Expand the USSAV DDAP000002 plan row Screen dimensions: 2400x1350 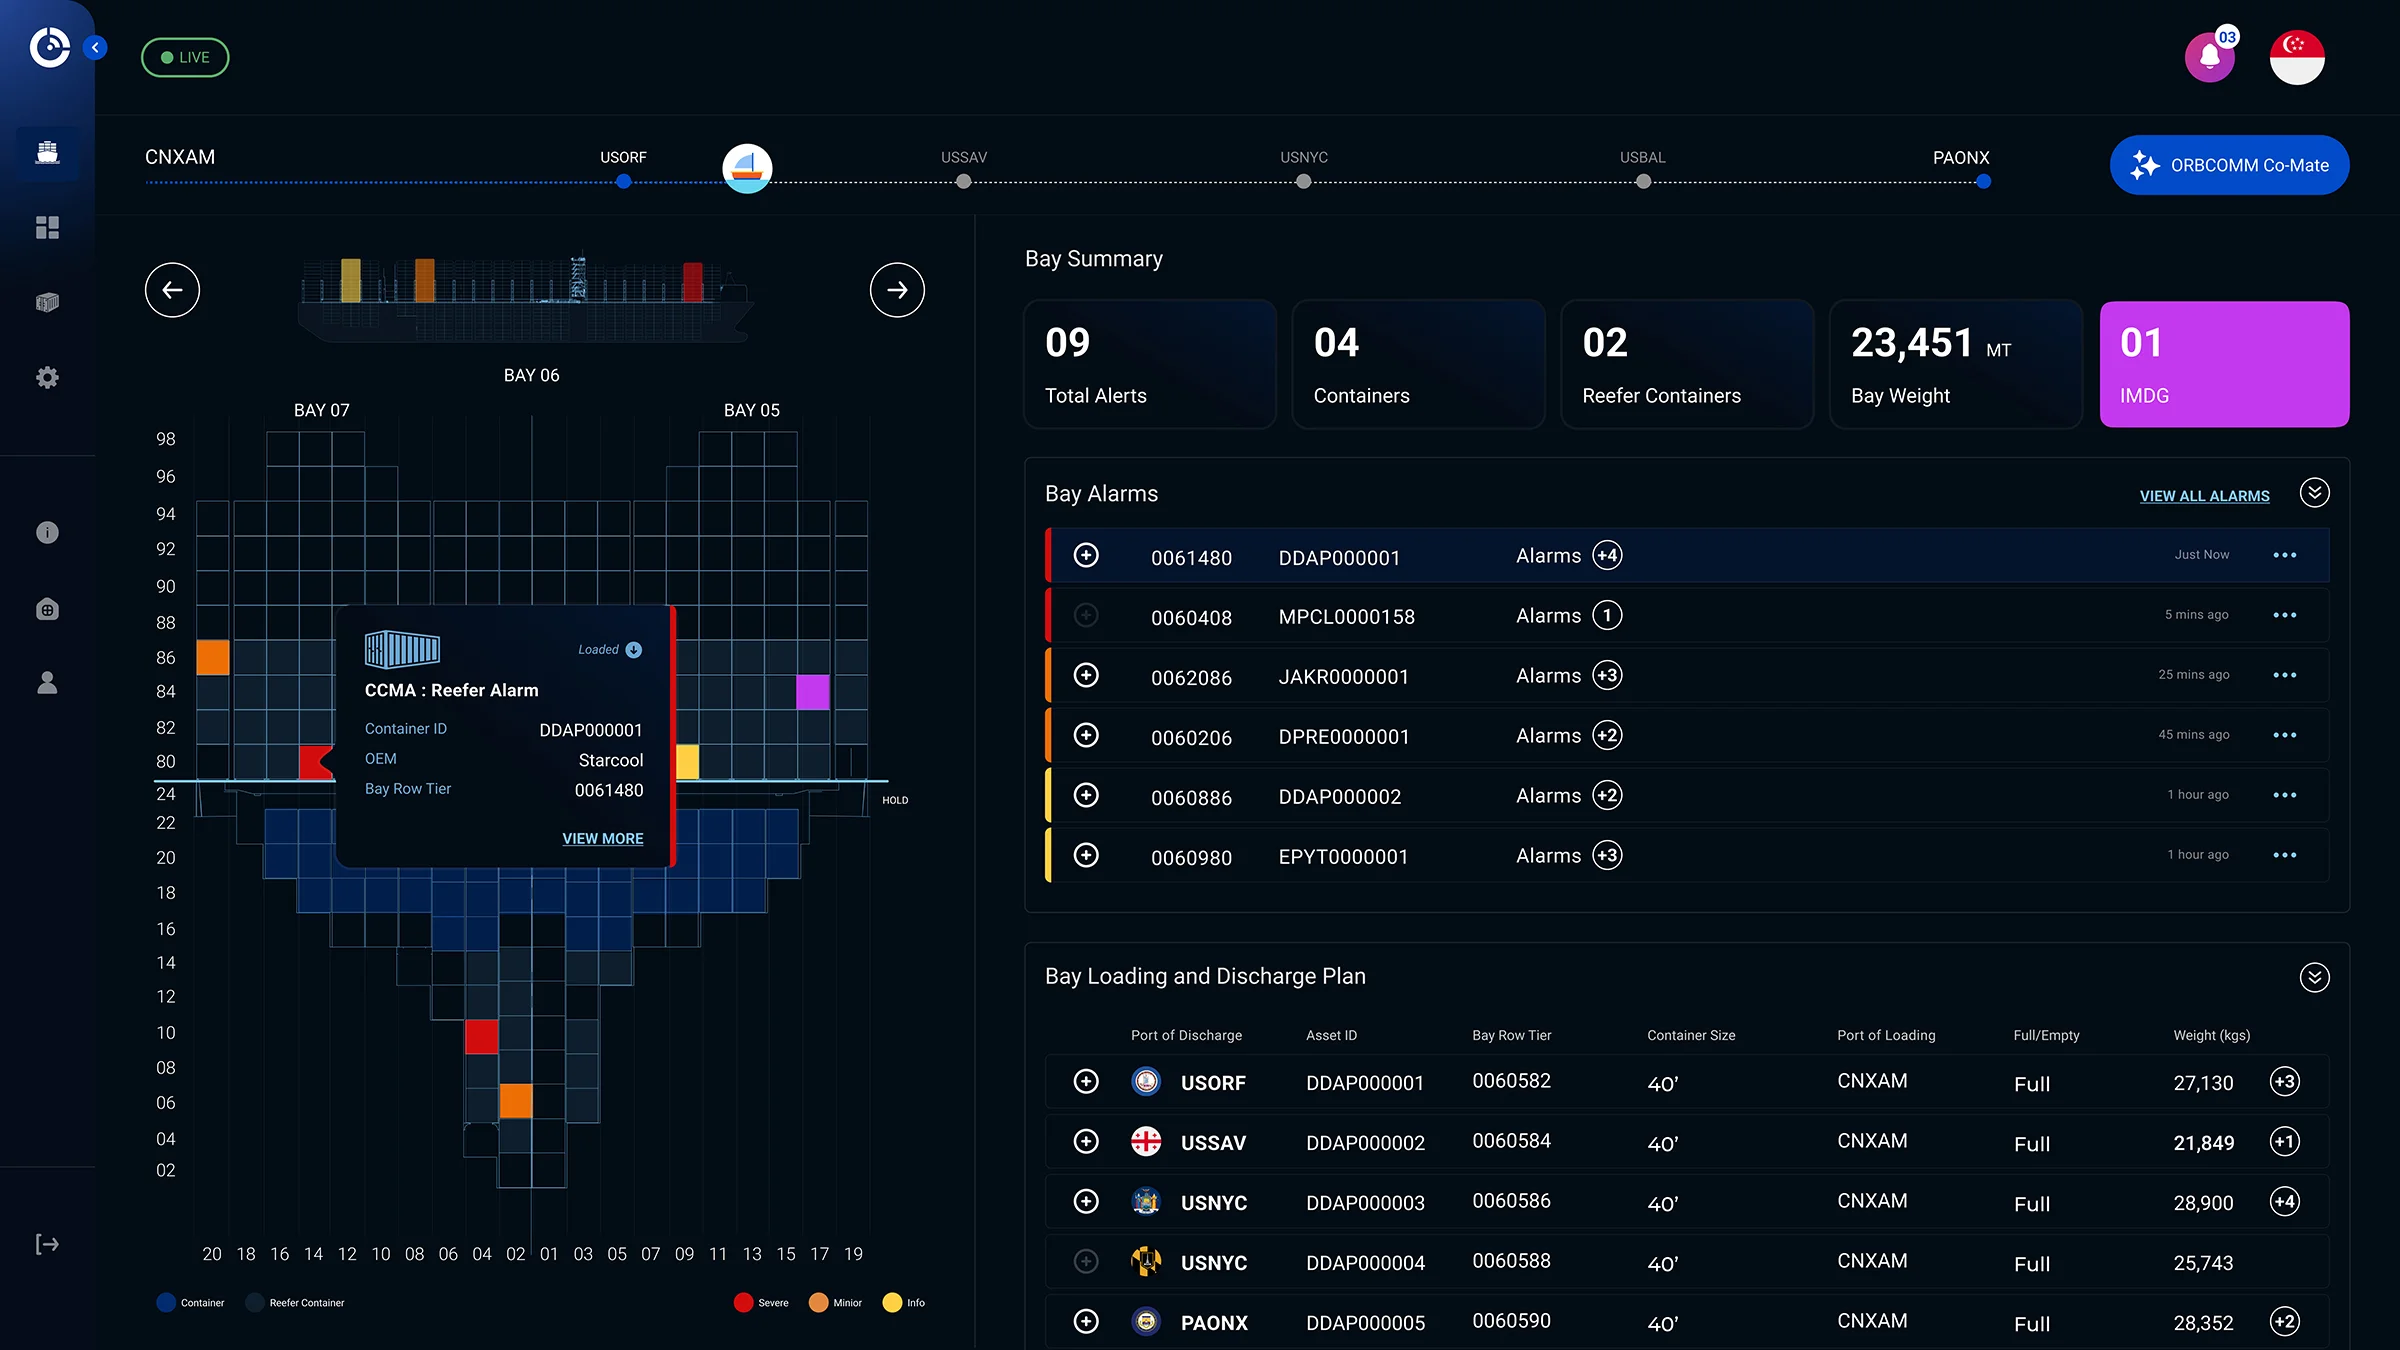1086,1142
